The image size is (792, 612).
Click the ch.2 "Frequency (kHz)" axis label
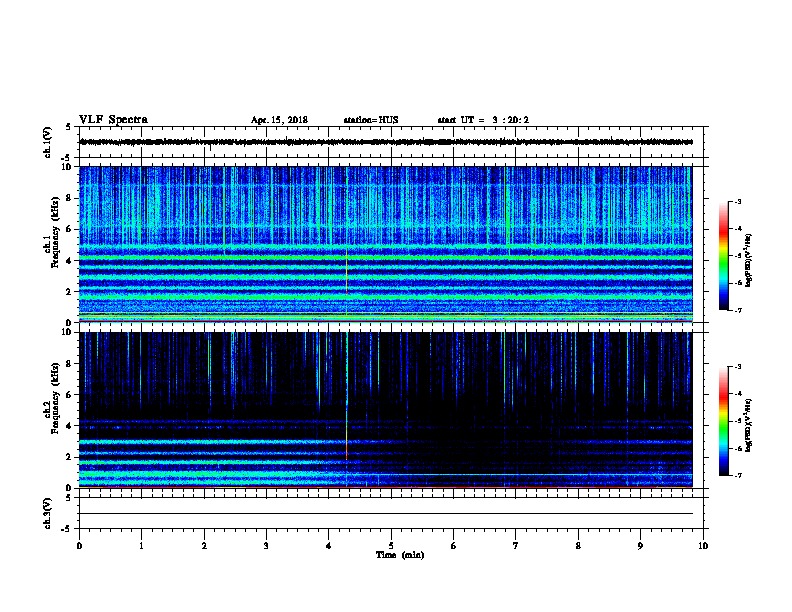(56, 398)
